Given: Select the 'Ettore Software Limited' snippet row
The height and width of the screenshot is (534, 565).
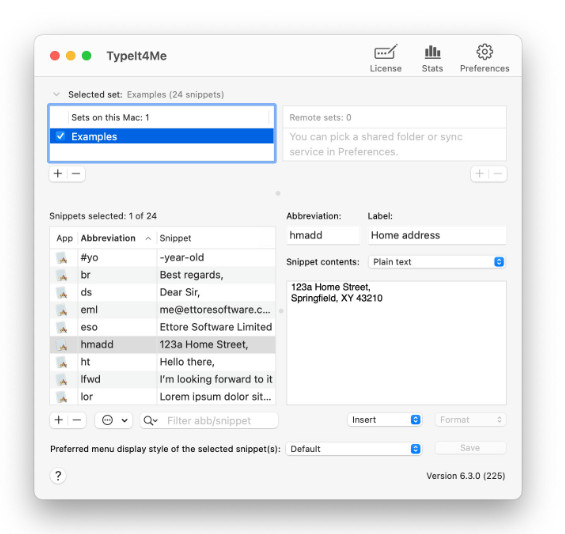Looking at the screenshot, I should pyautogui.click(x=163, y=327).
